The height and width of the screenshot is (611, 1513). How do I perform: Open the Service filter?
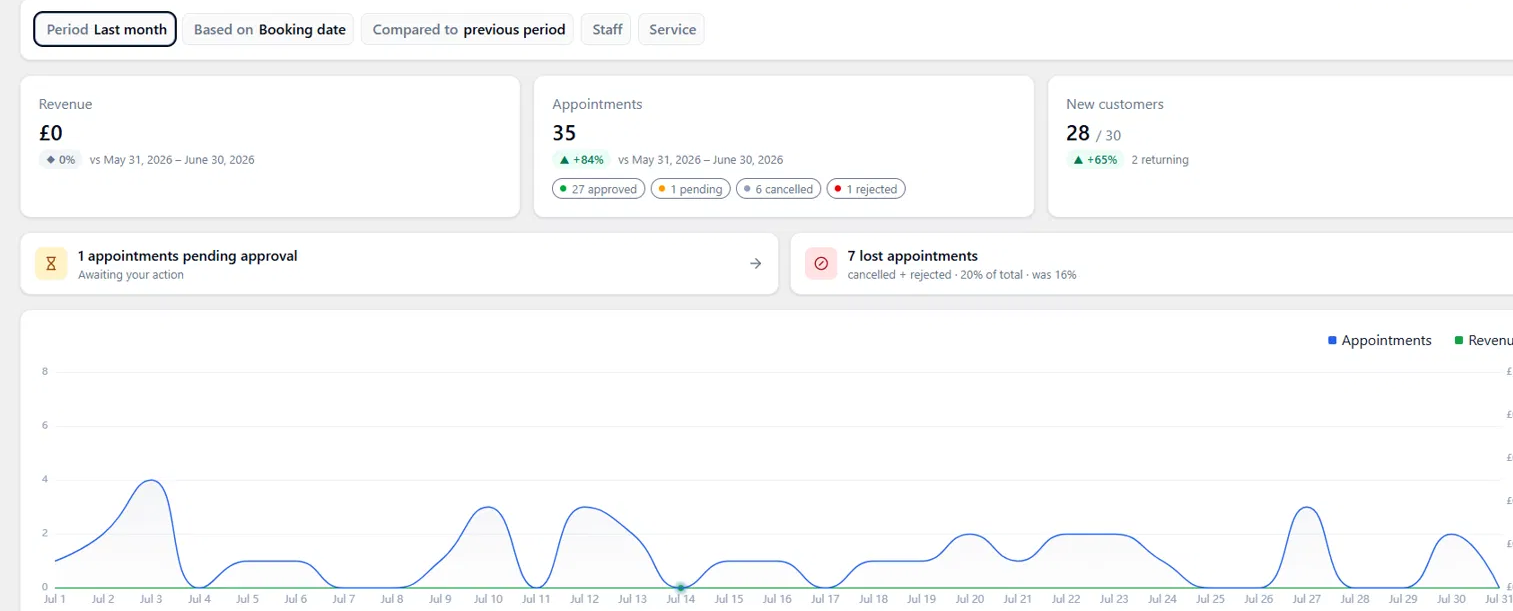[x=672, y=30]
